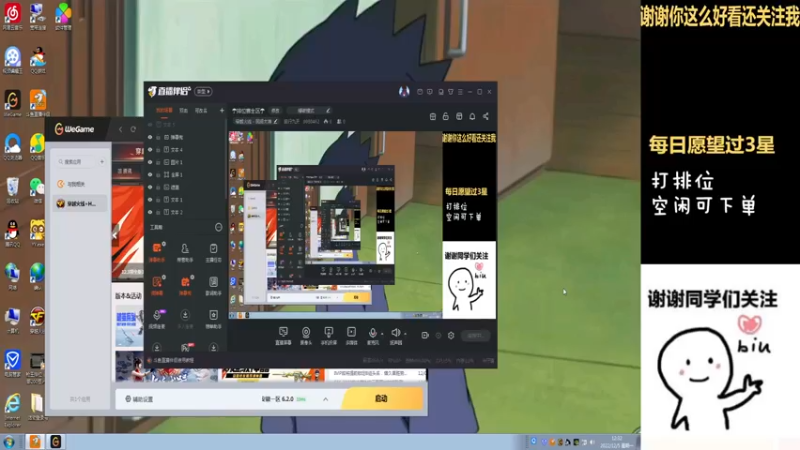Expand the server selection chevron in WeGame

click(326, 399)
